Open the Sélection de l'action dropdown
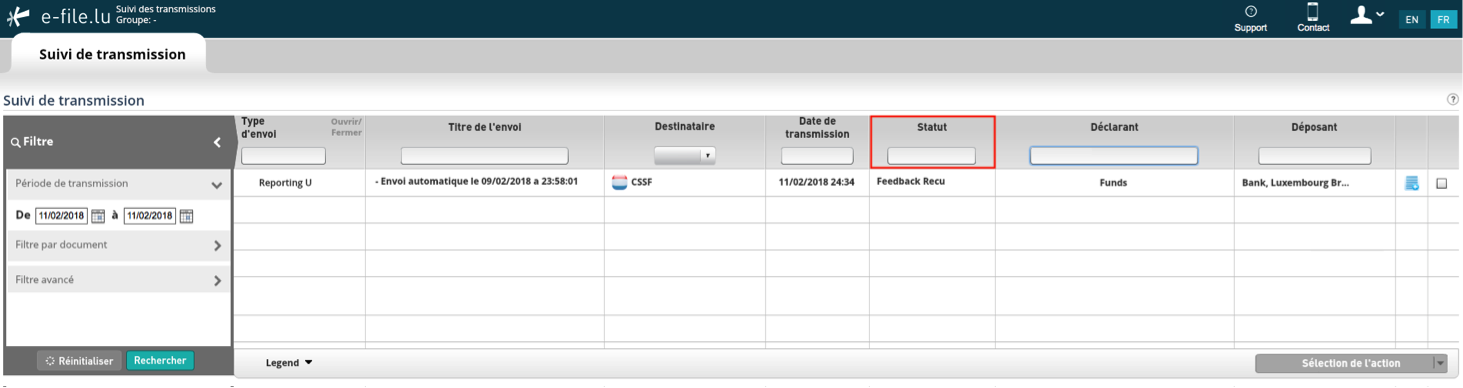The image size is (1463, 388). (x=1351, y=363)
